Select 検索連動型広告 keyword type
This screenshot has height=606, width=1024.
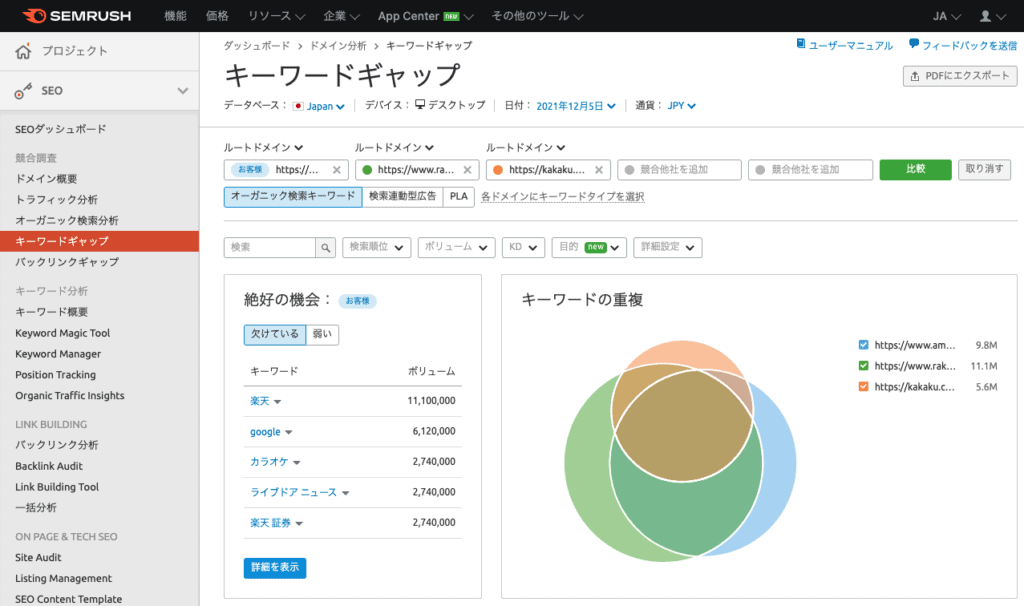(402, 197)
